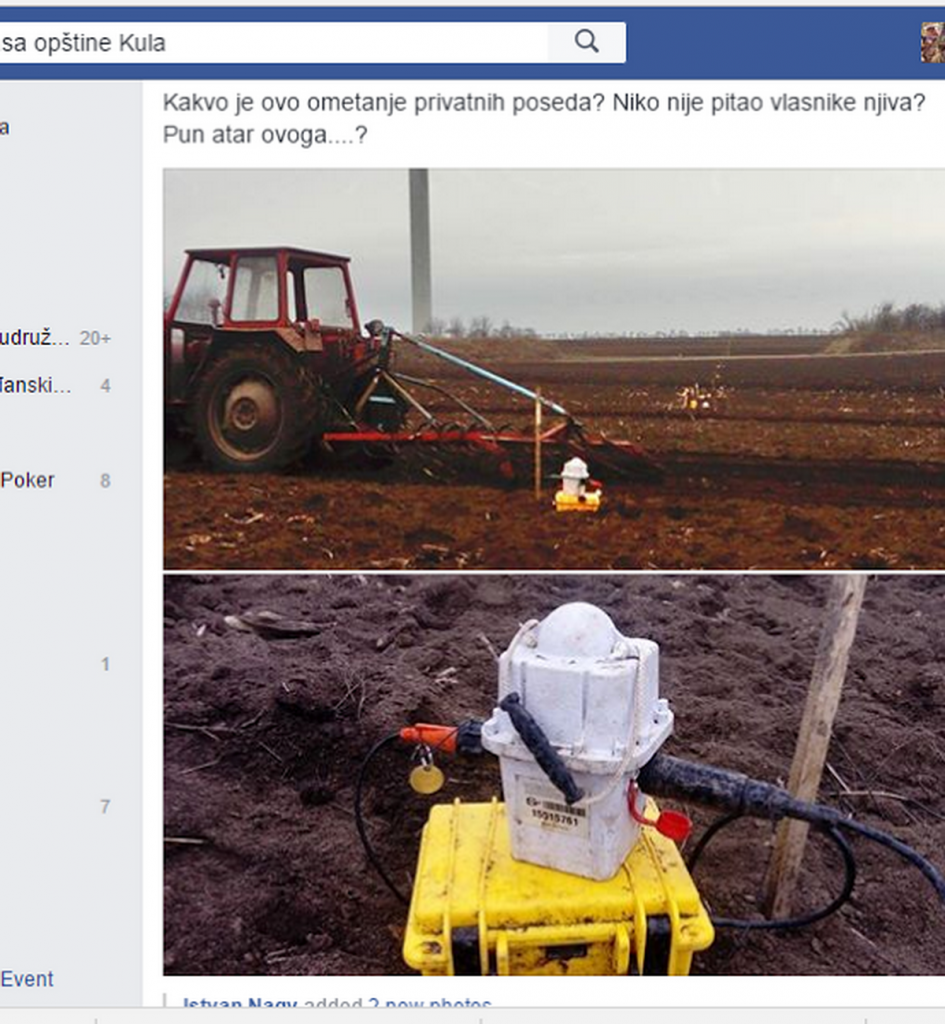Open the Event link in sidebar
Screen dimensions: 945x1024
(27, 979)
